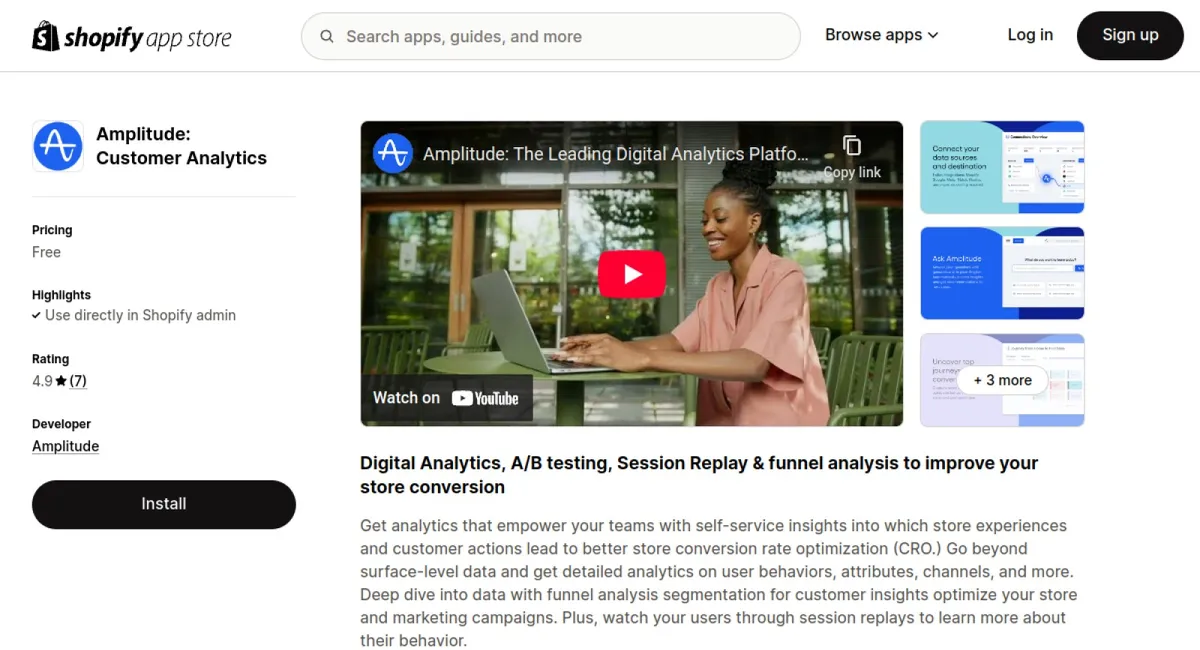Select the 4.9 rating value
1200x650 pixels.
42,381
